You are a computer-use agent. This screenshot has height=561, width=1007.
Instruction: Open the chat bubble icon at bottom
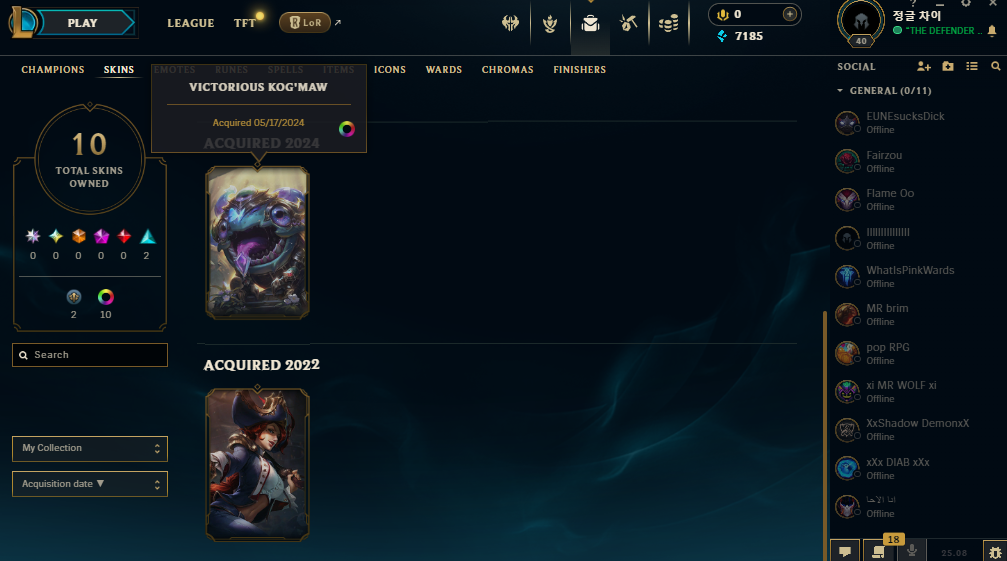click(845, 551)
